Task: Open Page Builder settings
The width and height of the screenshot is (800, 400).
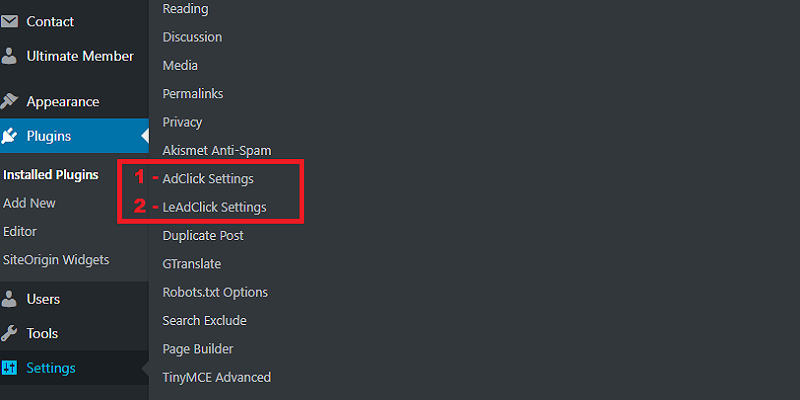Action: 198,349
